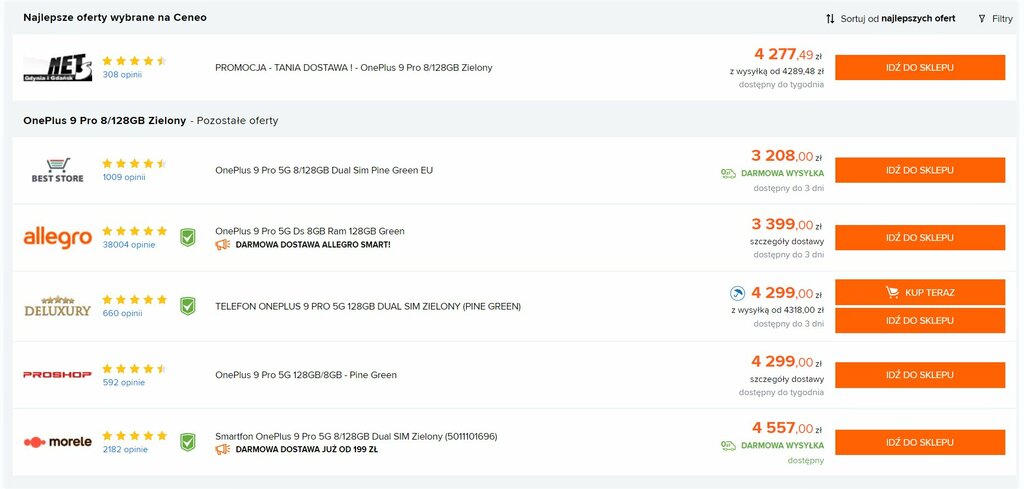Click 'DARMOWA WYSYŁKA' under 3 208 zł price
Screen dimensions: 1024x489
pyautogui.click(x=782, y=174)
